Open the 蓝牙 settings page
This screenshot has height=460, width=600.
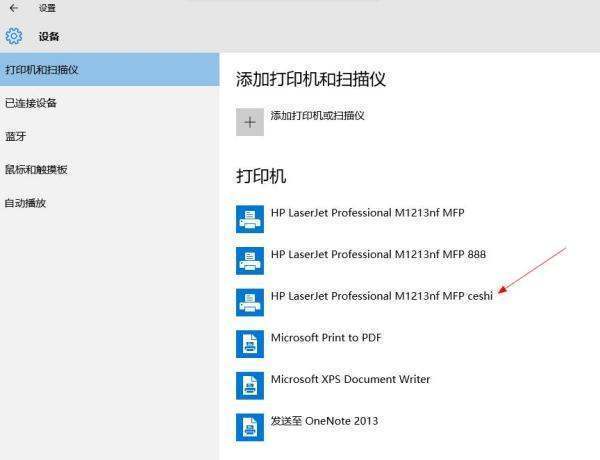coord(109,136)
